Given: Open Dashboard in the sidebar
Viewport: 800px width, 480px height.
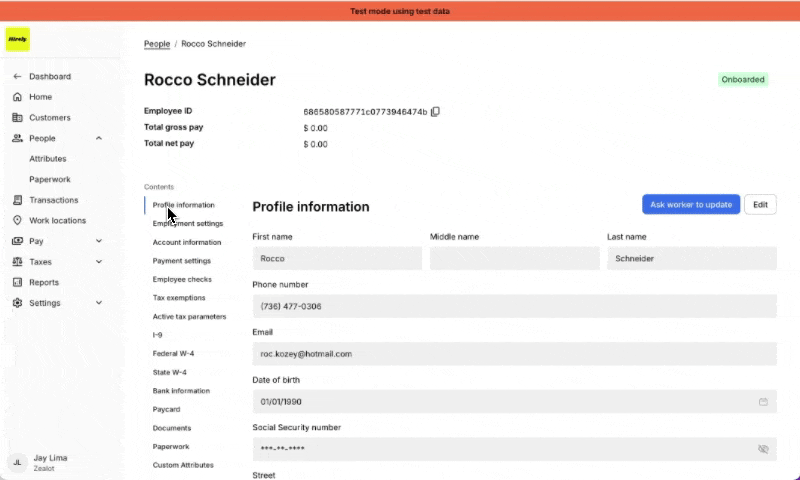Looking at the screenshot, I should tap(50, 77).
